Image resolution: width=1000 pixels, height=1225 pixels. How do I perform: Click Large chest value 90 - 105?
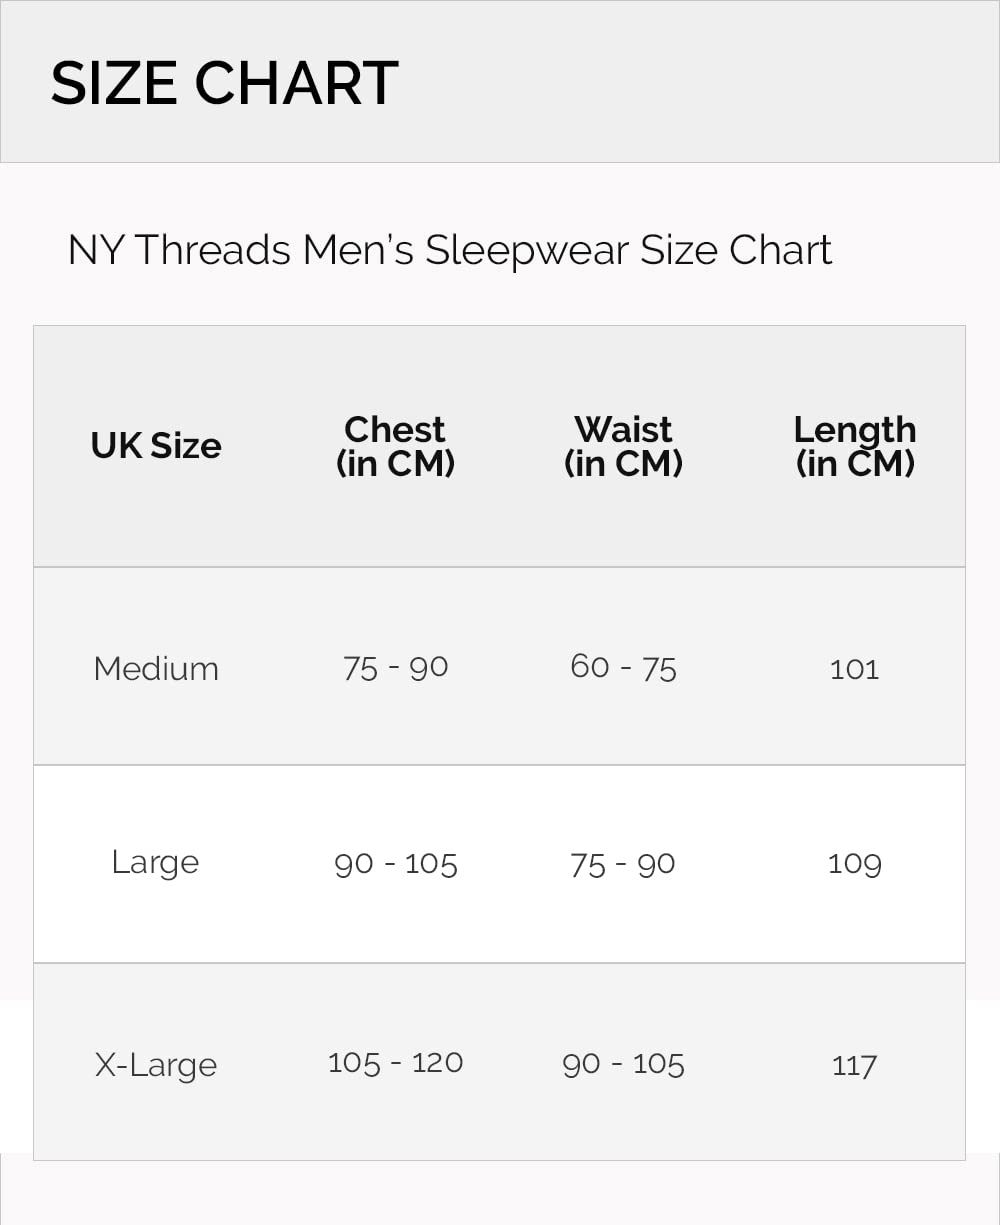(x=395, y=864)
